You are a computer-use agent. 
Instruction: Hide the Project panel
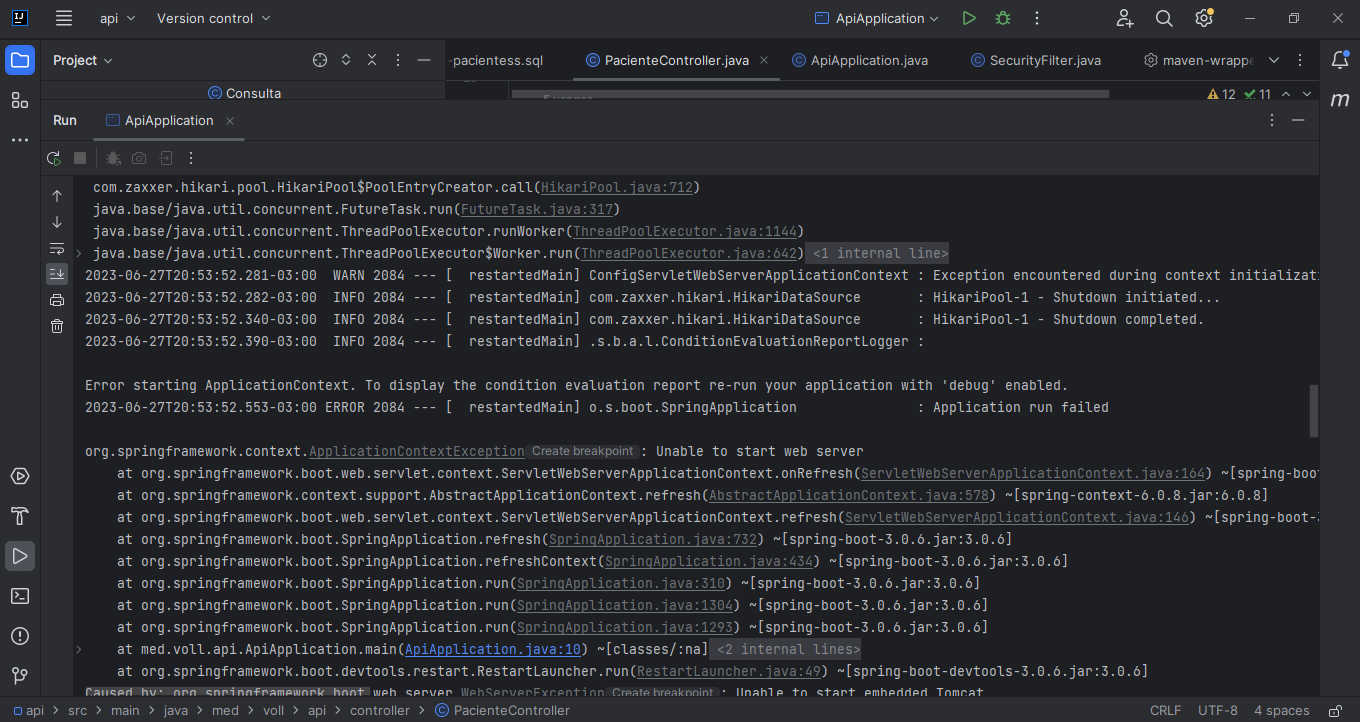point(424,60)
